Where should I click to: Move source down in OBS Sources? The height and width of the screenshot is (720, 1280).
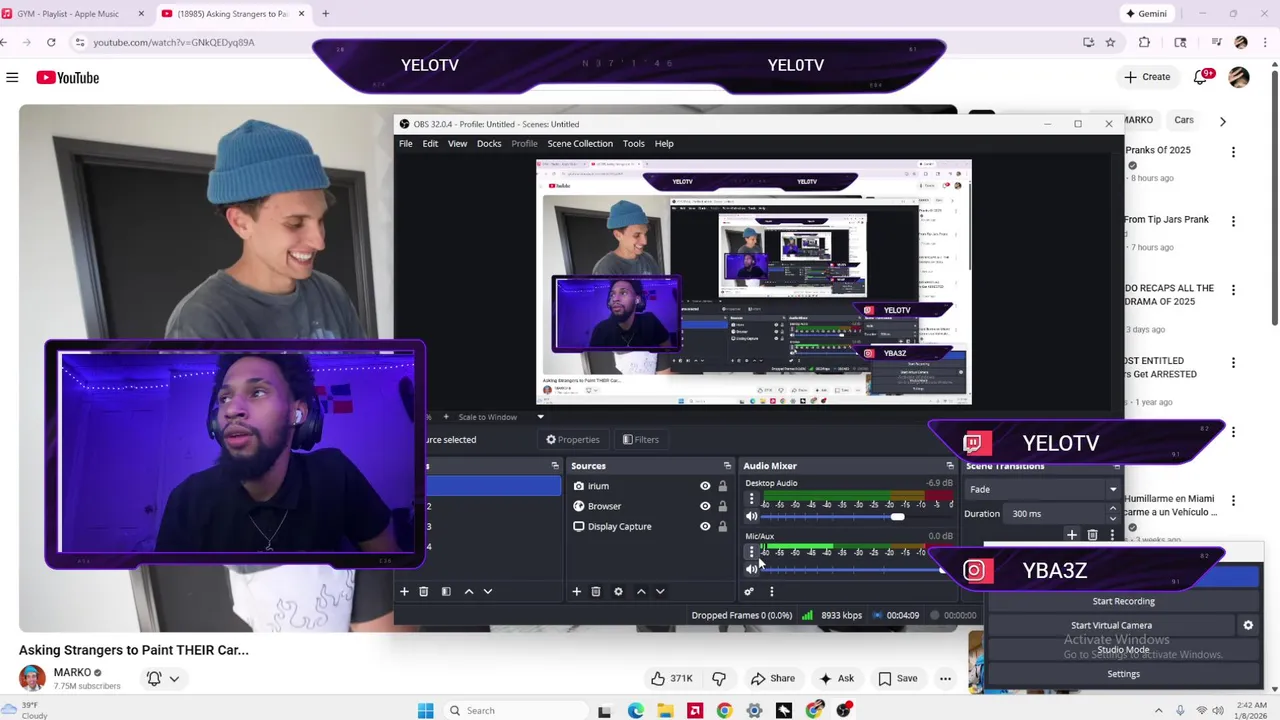[x=660, y=591]
